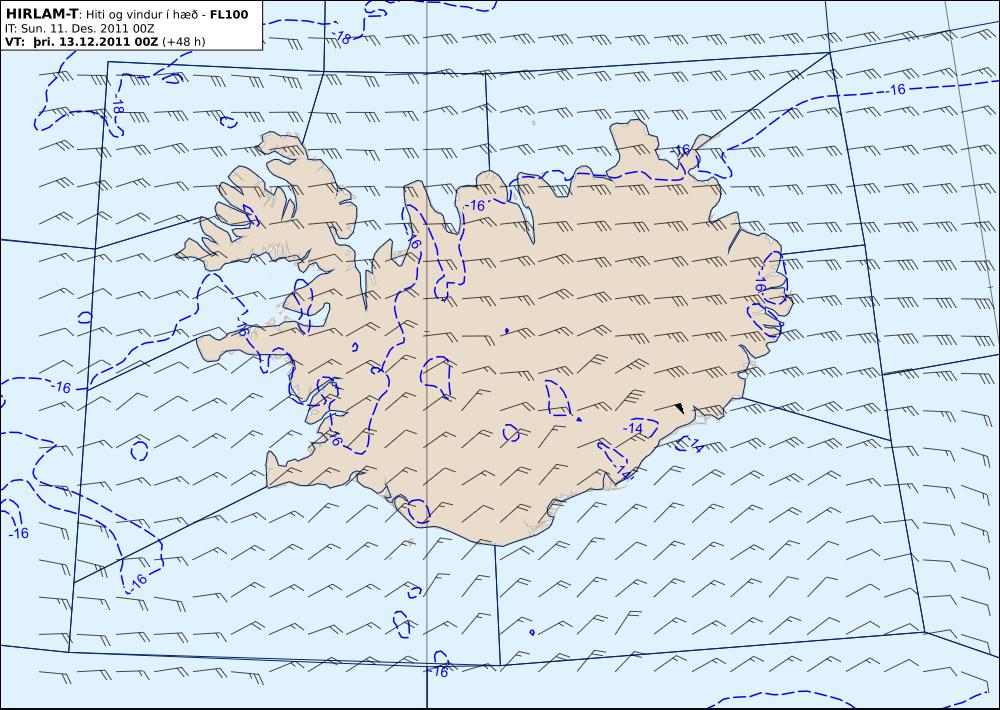The width and height of the screenshot is (1000, 710).
Task: Click the solid black wind pennant in southeast Iceland
Action: [680, 407]
